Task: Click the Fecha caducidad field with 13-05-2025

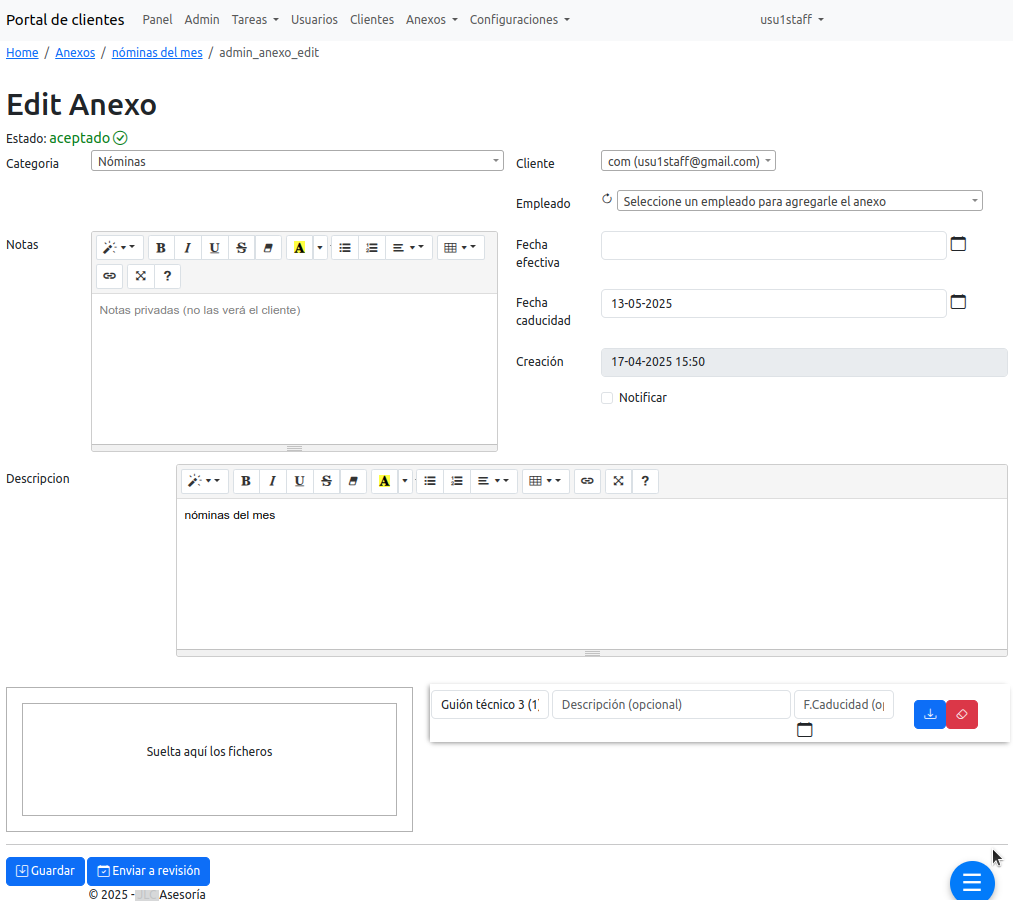Action: tap(773, 303)
